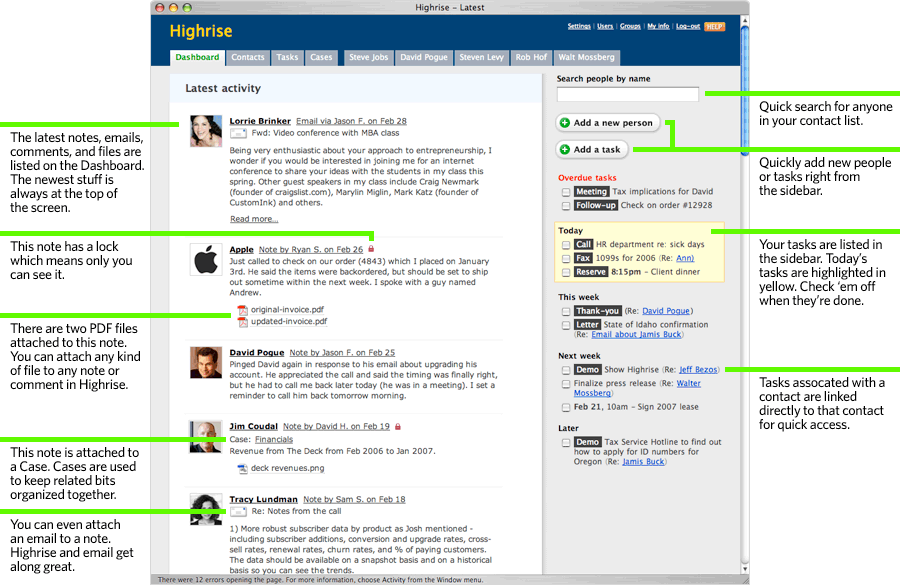Open the Steven Levy tab
The width and height of the screenshot is (900, 585).
tap(482, 57)
